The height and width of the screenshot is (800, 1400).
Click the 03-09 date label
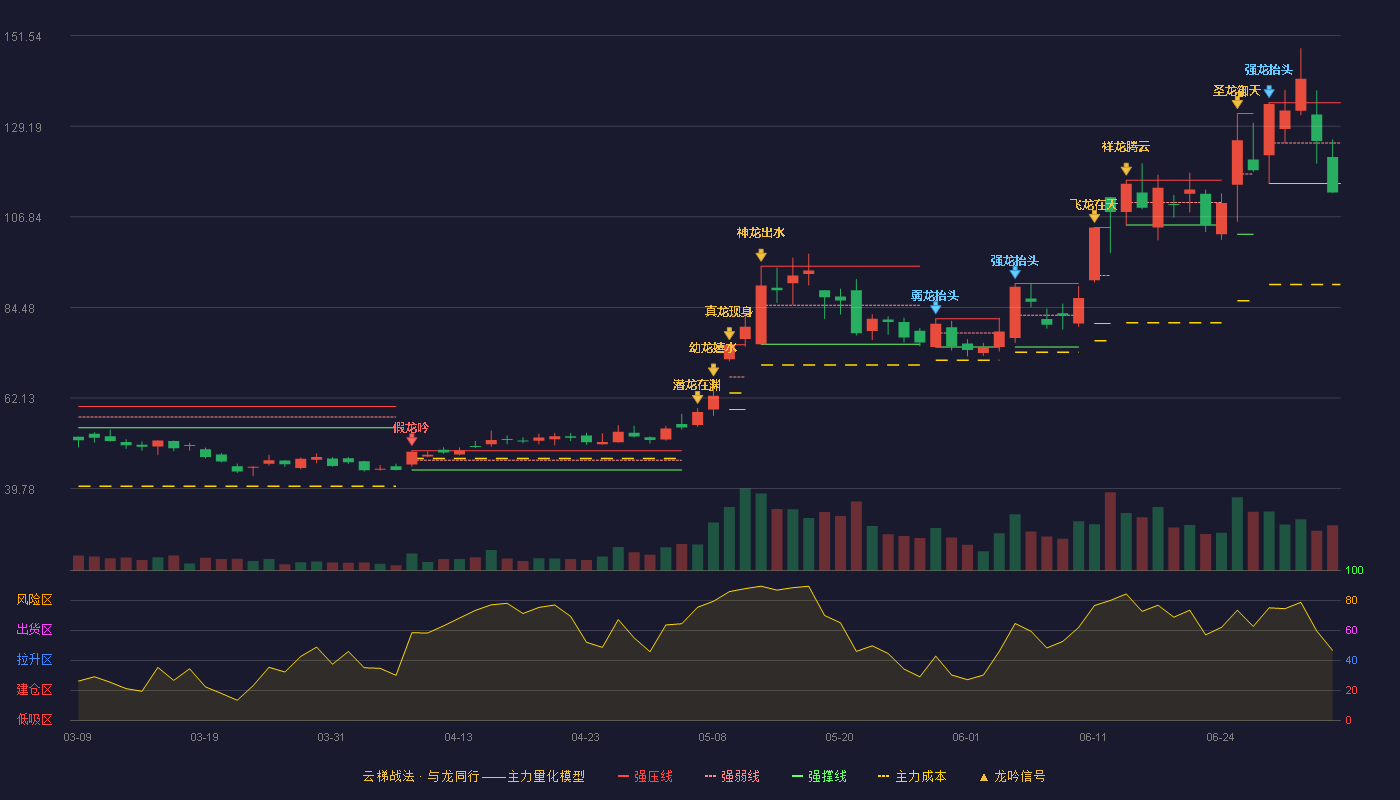coord(78,737)
